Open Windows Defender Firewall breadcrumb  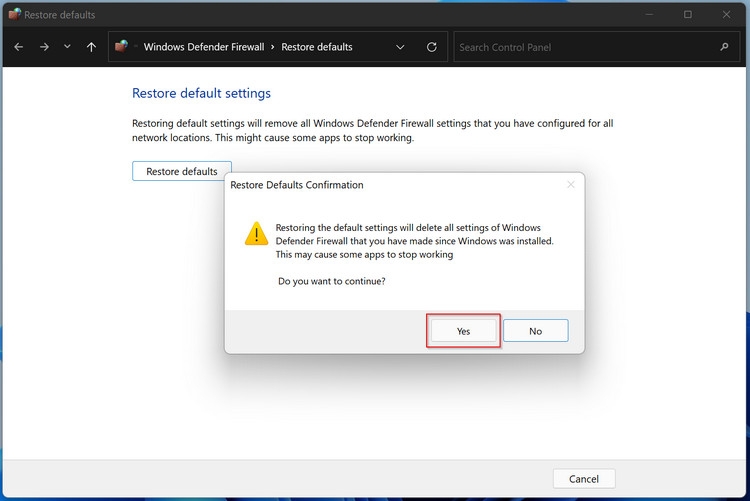204,47
